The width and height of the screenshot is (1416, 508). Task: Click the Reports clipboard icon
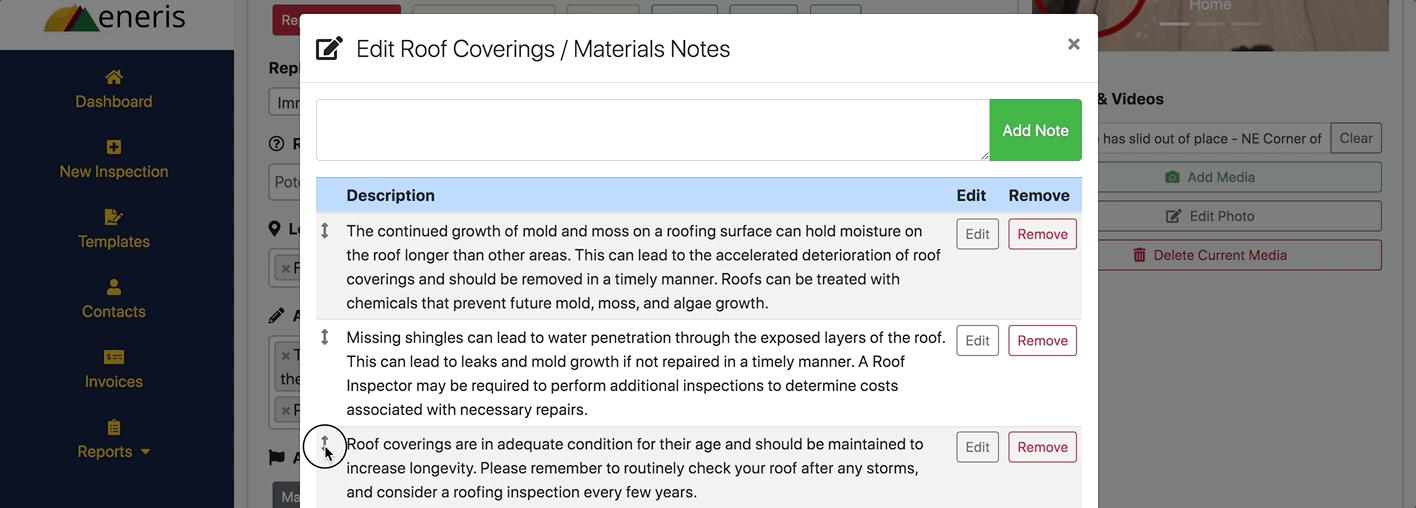point(114,427)
